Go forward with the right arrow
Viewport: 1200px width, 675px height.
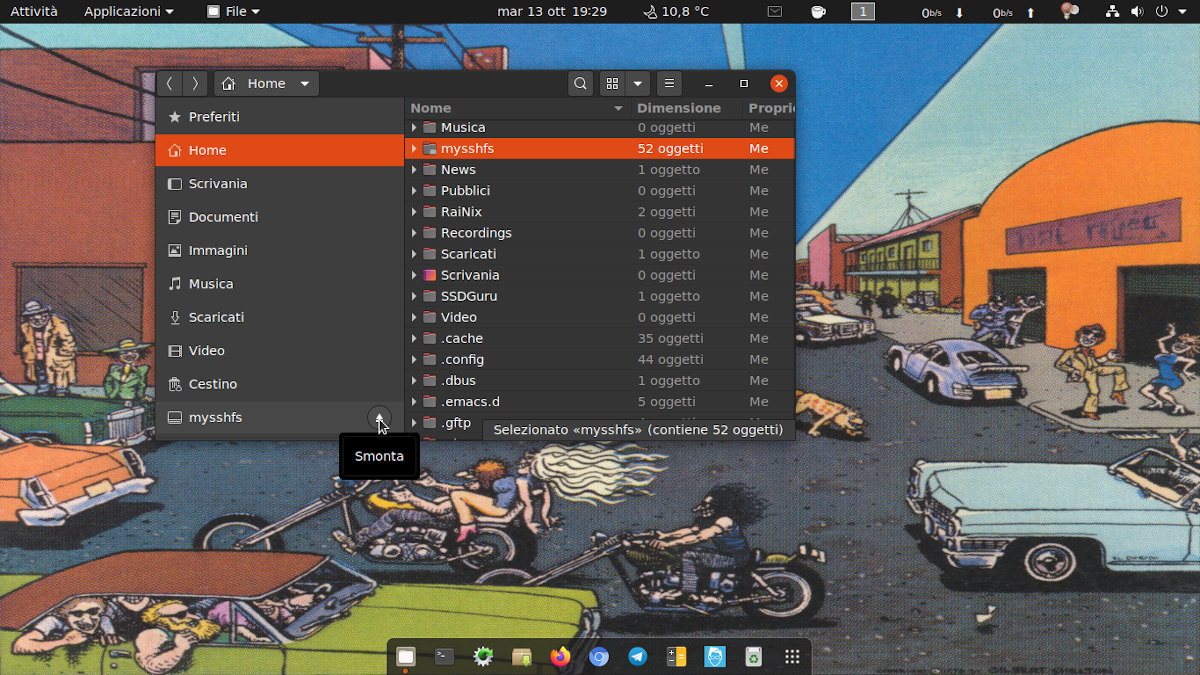(x=195, y=84)
